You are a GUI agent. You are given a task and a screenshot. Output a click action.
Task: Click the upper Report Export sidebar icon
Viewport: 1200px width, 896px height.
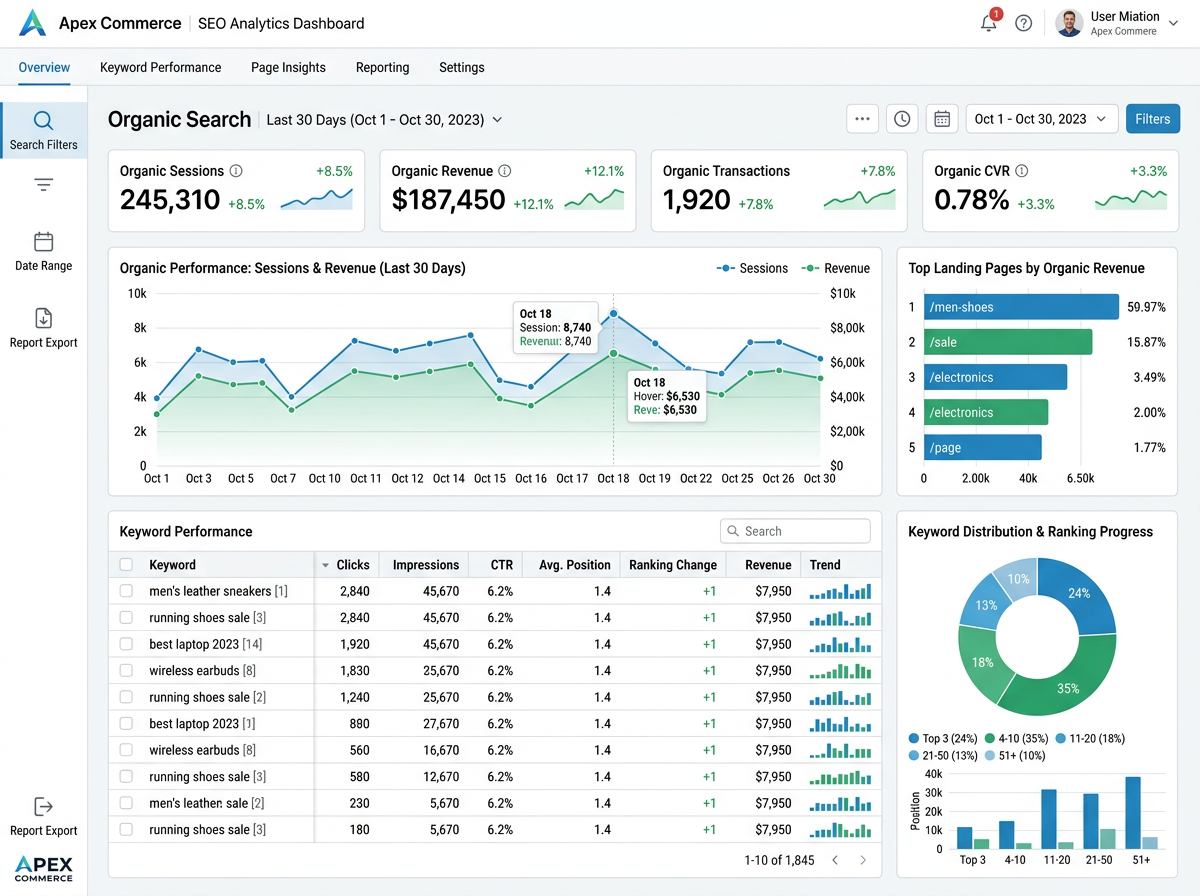(x=43, y=318)
